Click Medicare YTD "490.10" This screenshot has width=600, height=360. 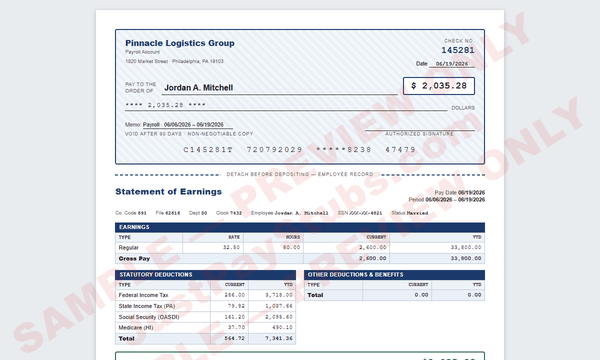tap(282, 327)
